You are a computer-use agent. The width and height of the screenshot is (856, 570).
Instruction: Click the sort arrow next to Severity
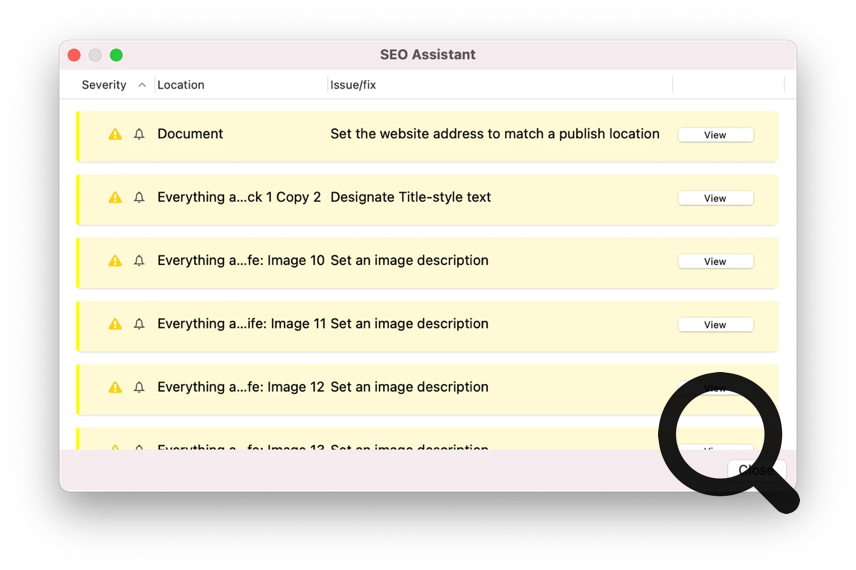pyautogui.click(x=142, y=85)
